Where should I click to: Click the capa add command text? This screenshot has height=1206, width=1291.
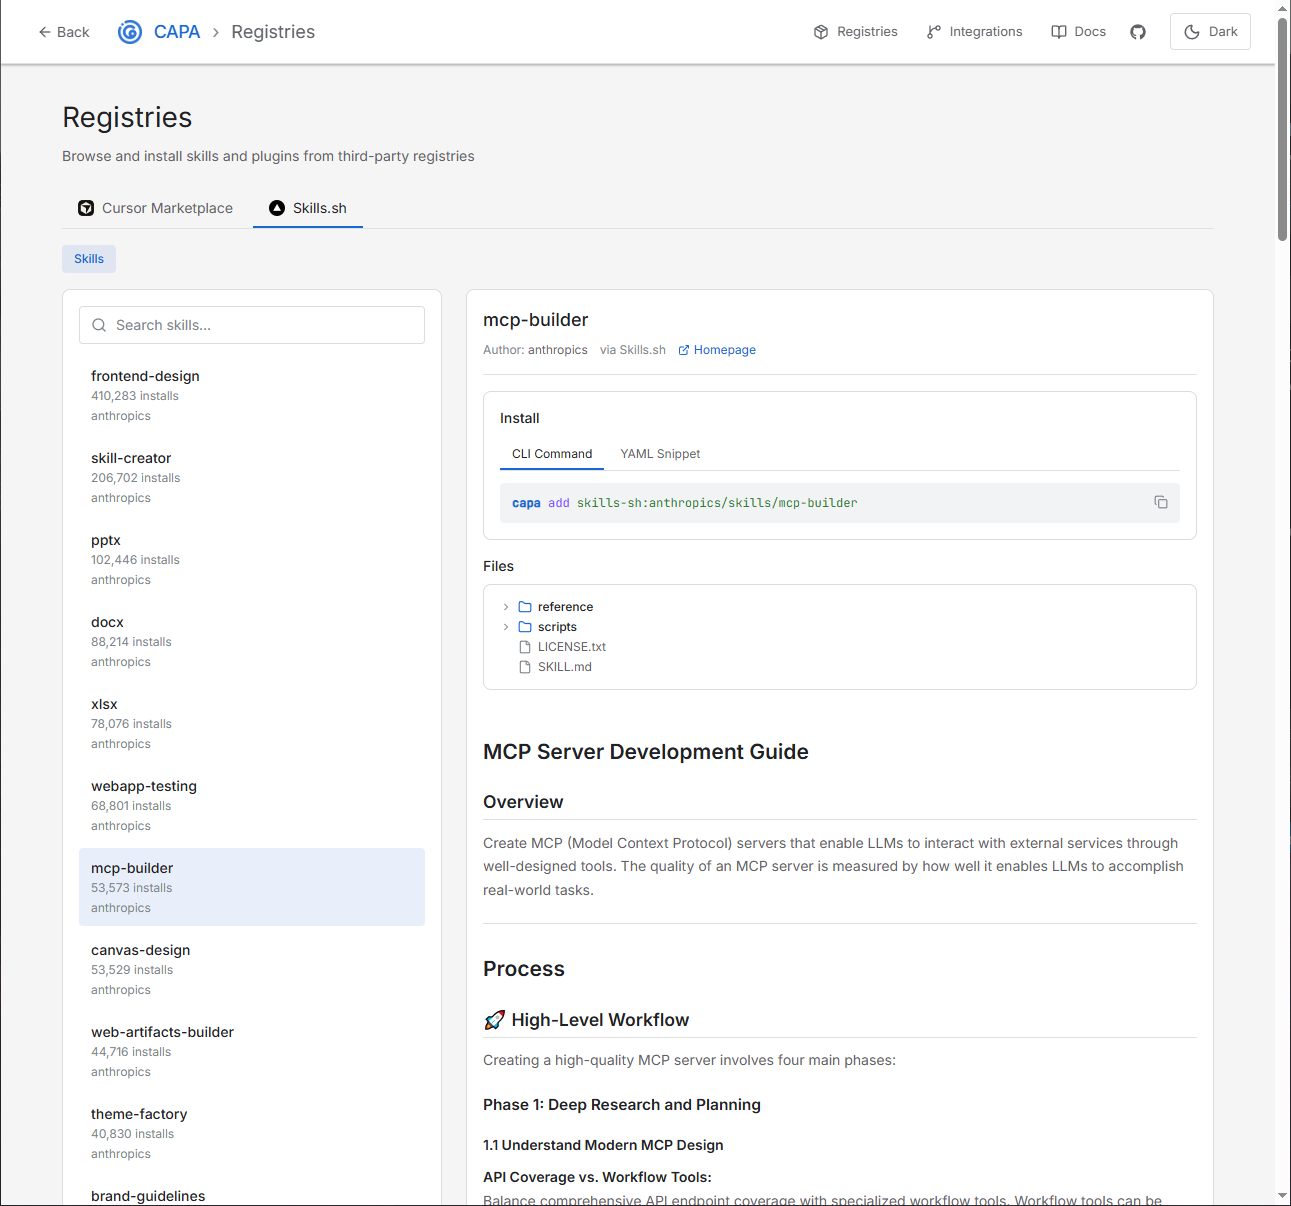(x=685, y=503)
